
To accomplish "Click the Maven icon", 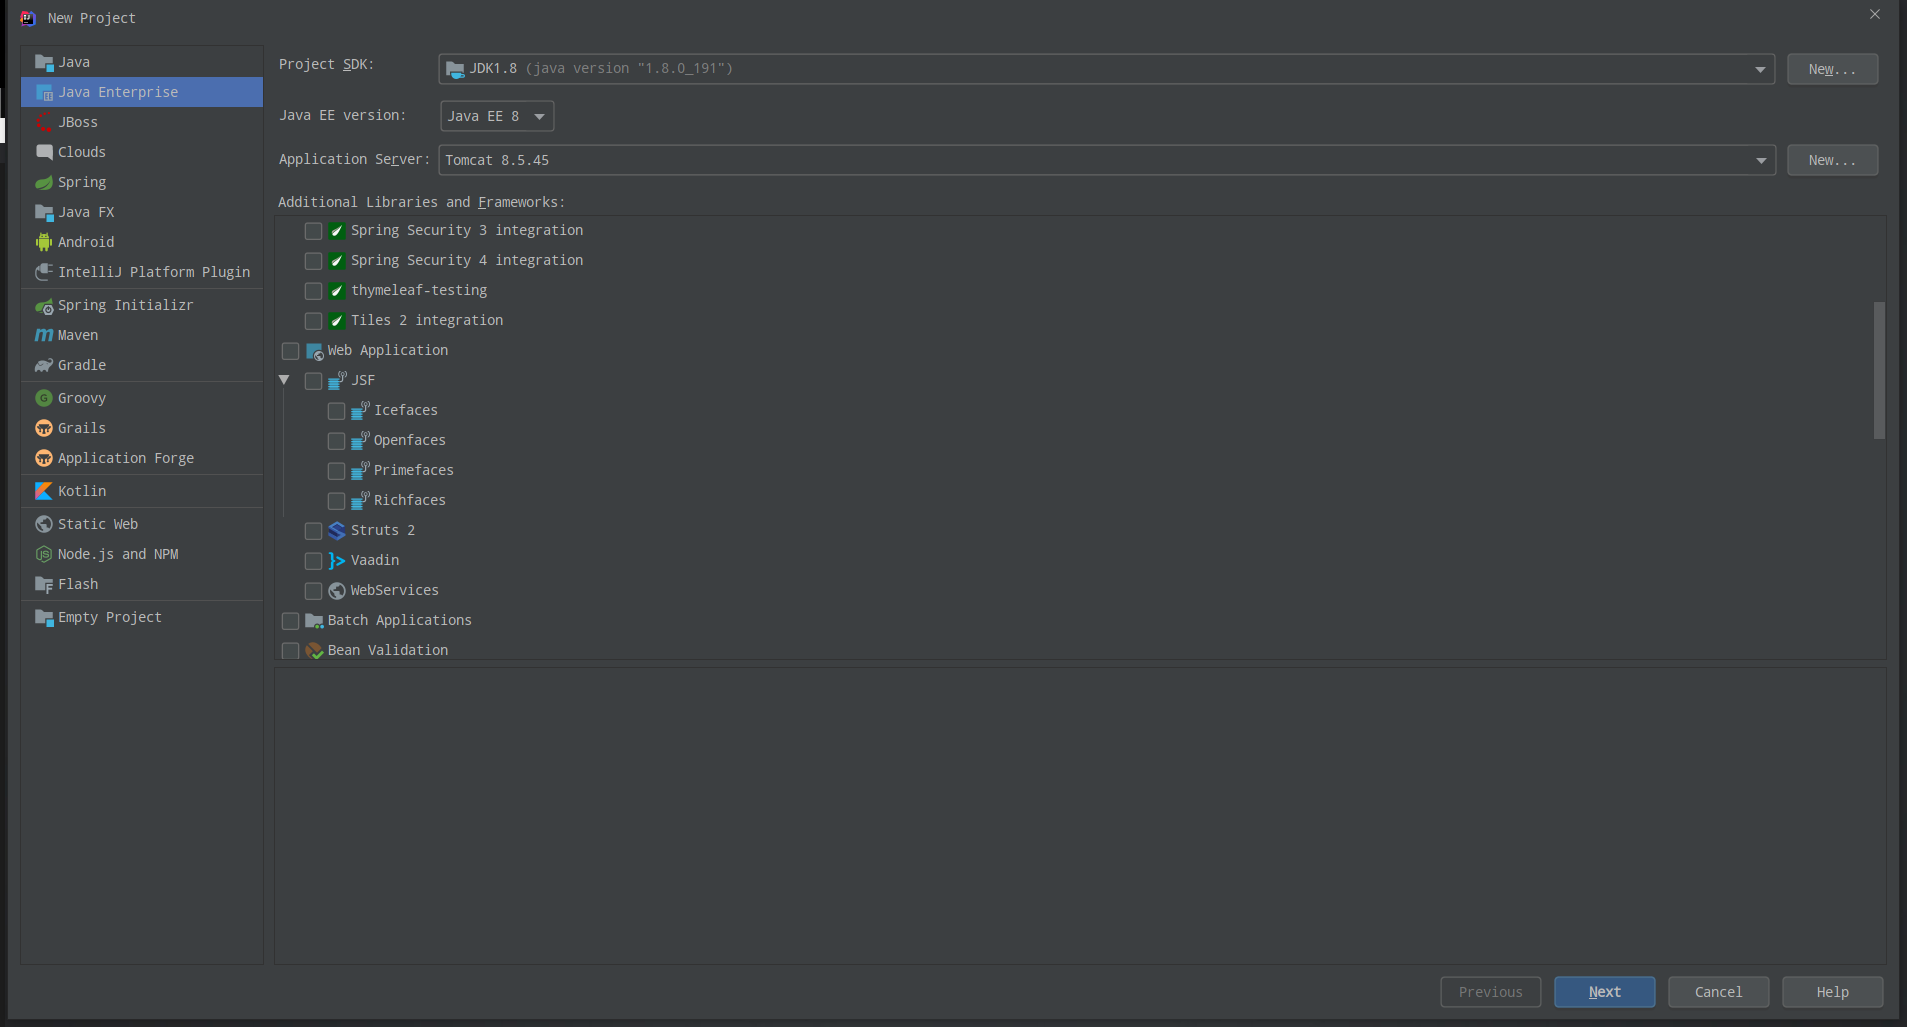I will 44,335.
